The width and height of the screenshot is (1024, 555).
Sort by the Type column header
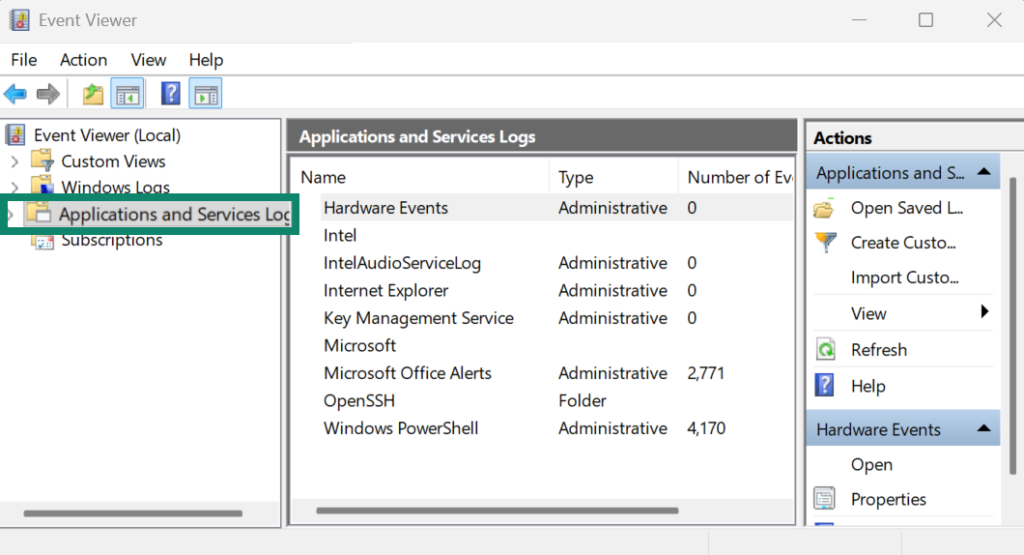(576, 177)
